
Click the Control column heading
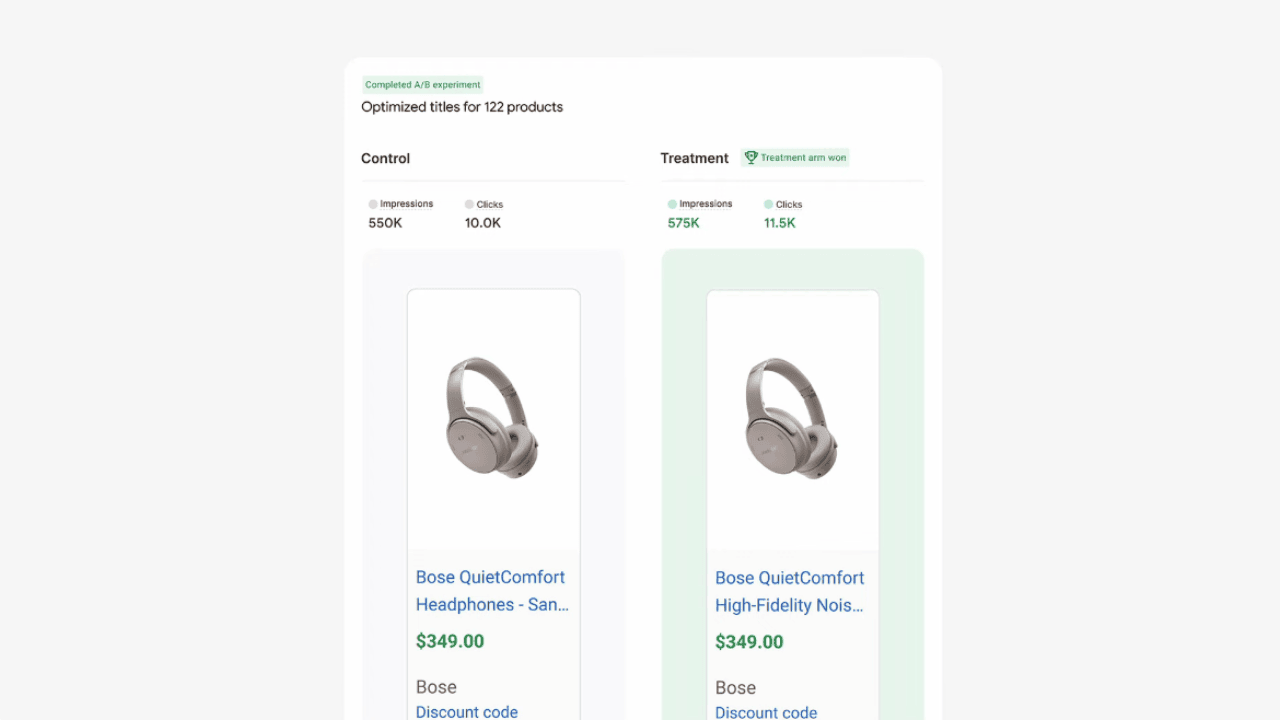tap(386, 158)
